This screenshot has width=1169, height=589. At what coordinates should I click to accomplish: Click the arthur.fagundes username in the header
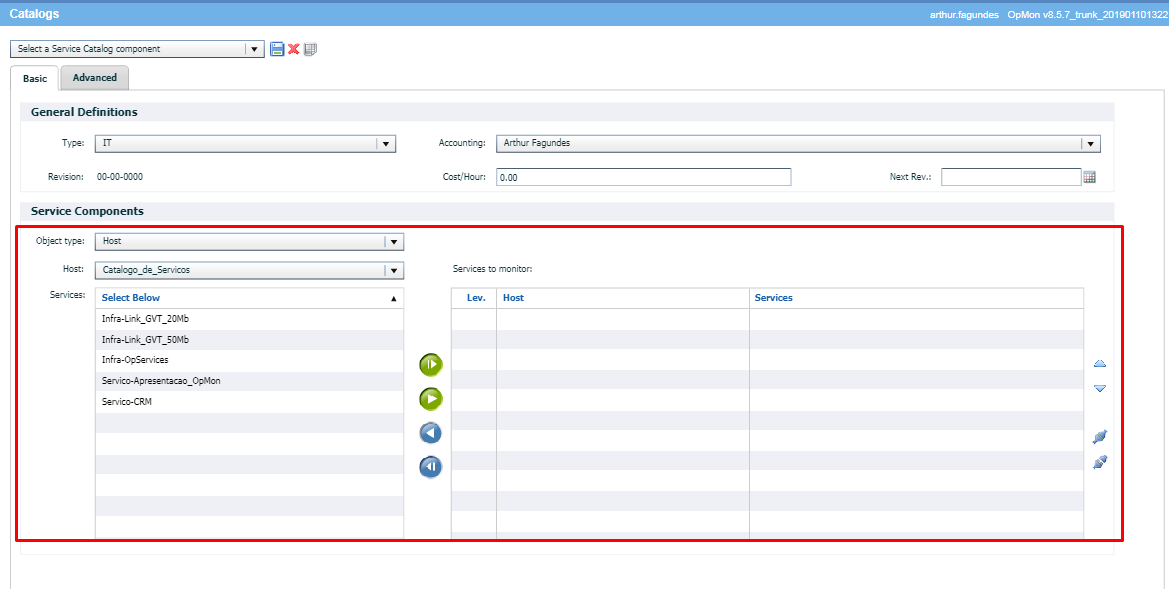click(x=964, y=14)
